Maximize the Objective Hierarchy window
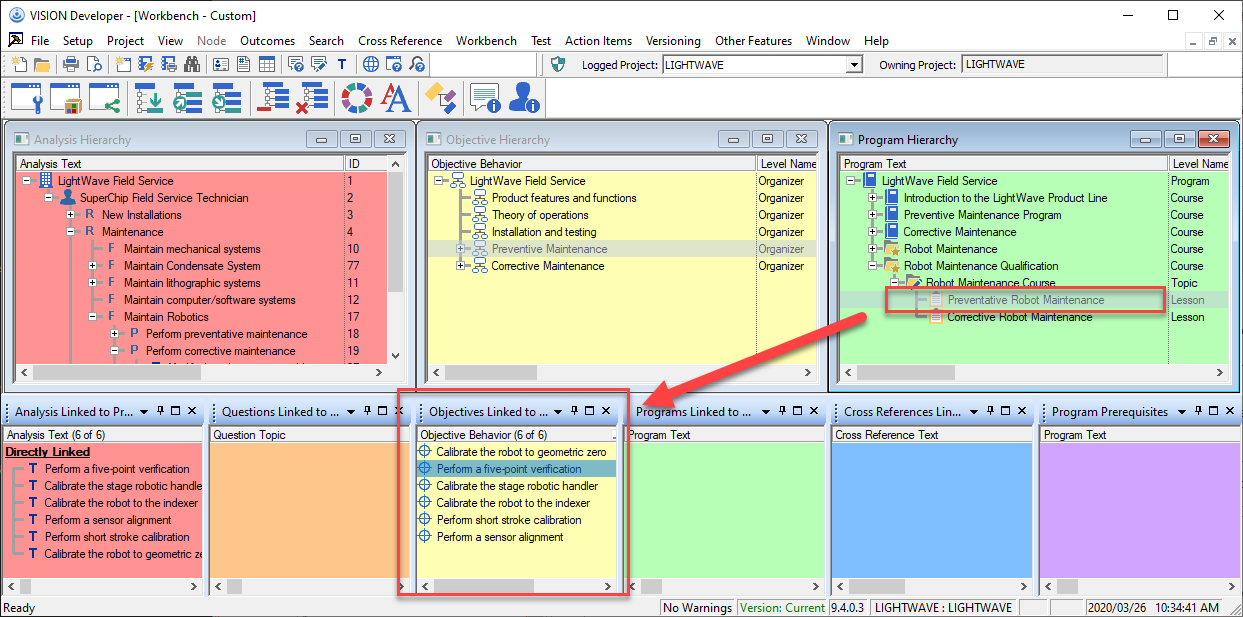Image resolution: width=1243 pixels, height=617 pixels. click(767, 139)
